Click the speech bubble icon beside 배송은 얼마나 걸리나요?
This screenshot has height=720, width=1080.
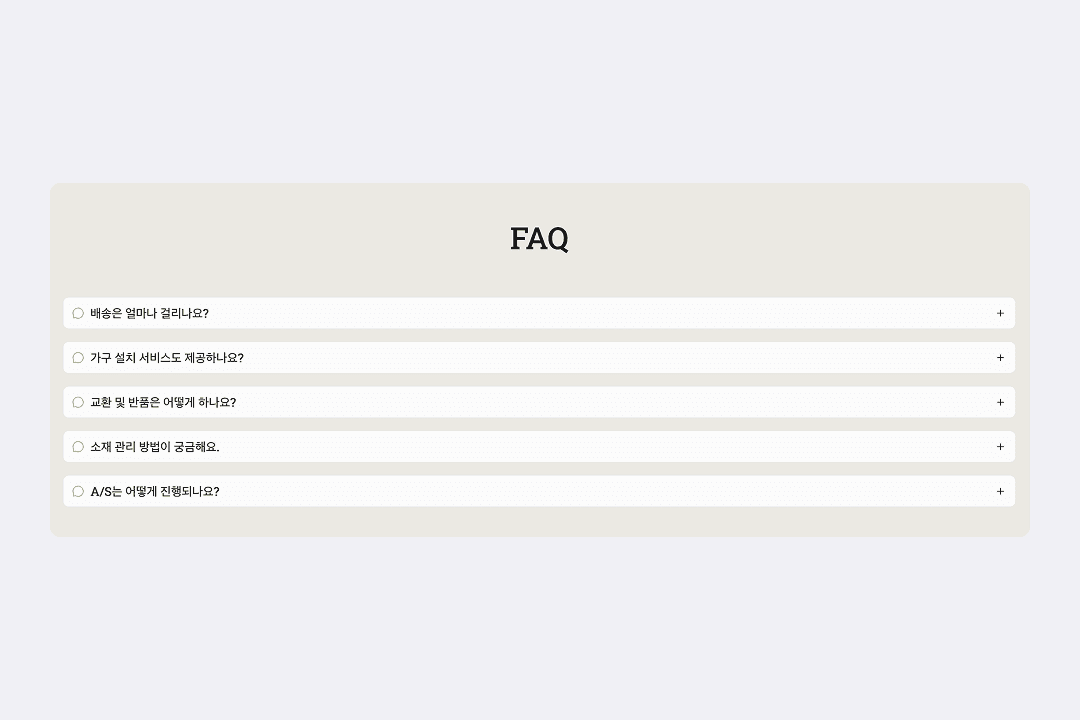point(78,313)
